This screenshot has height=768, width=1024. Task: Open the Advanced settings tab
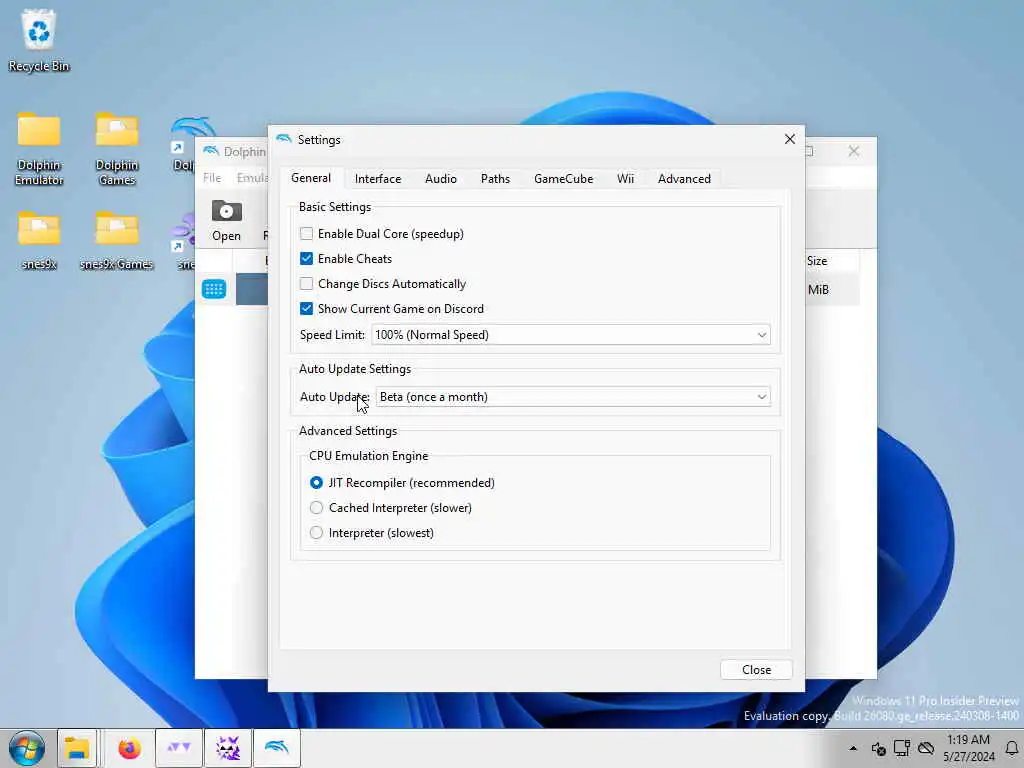click(x=684, y=178)
